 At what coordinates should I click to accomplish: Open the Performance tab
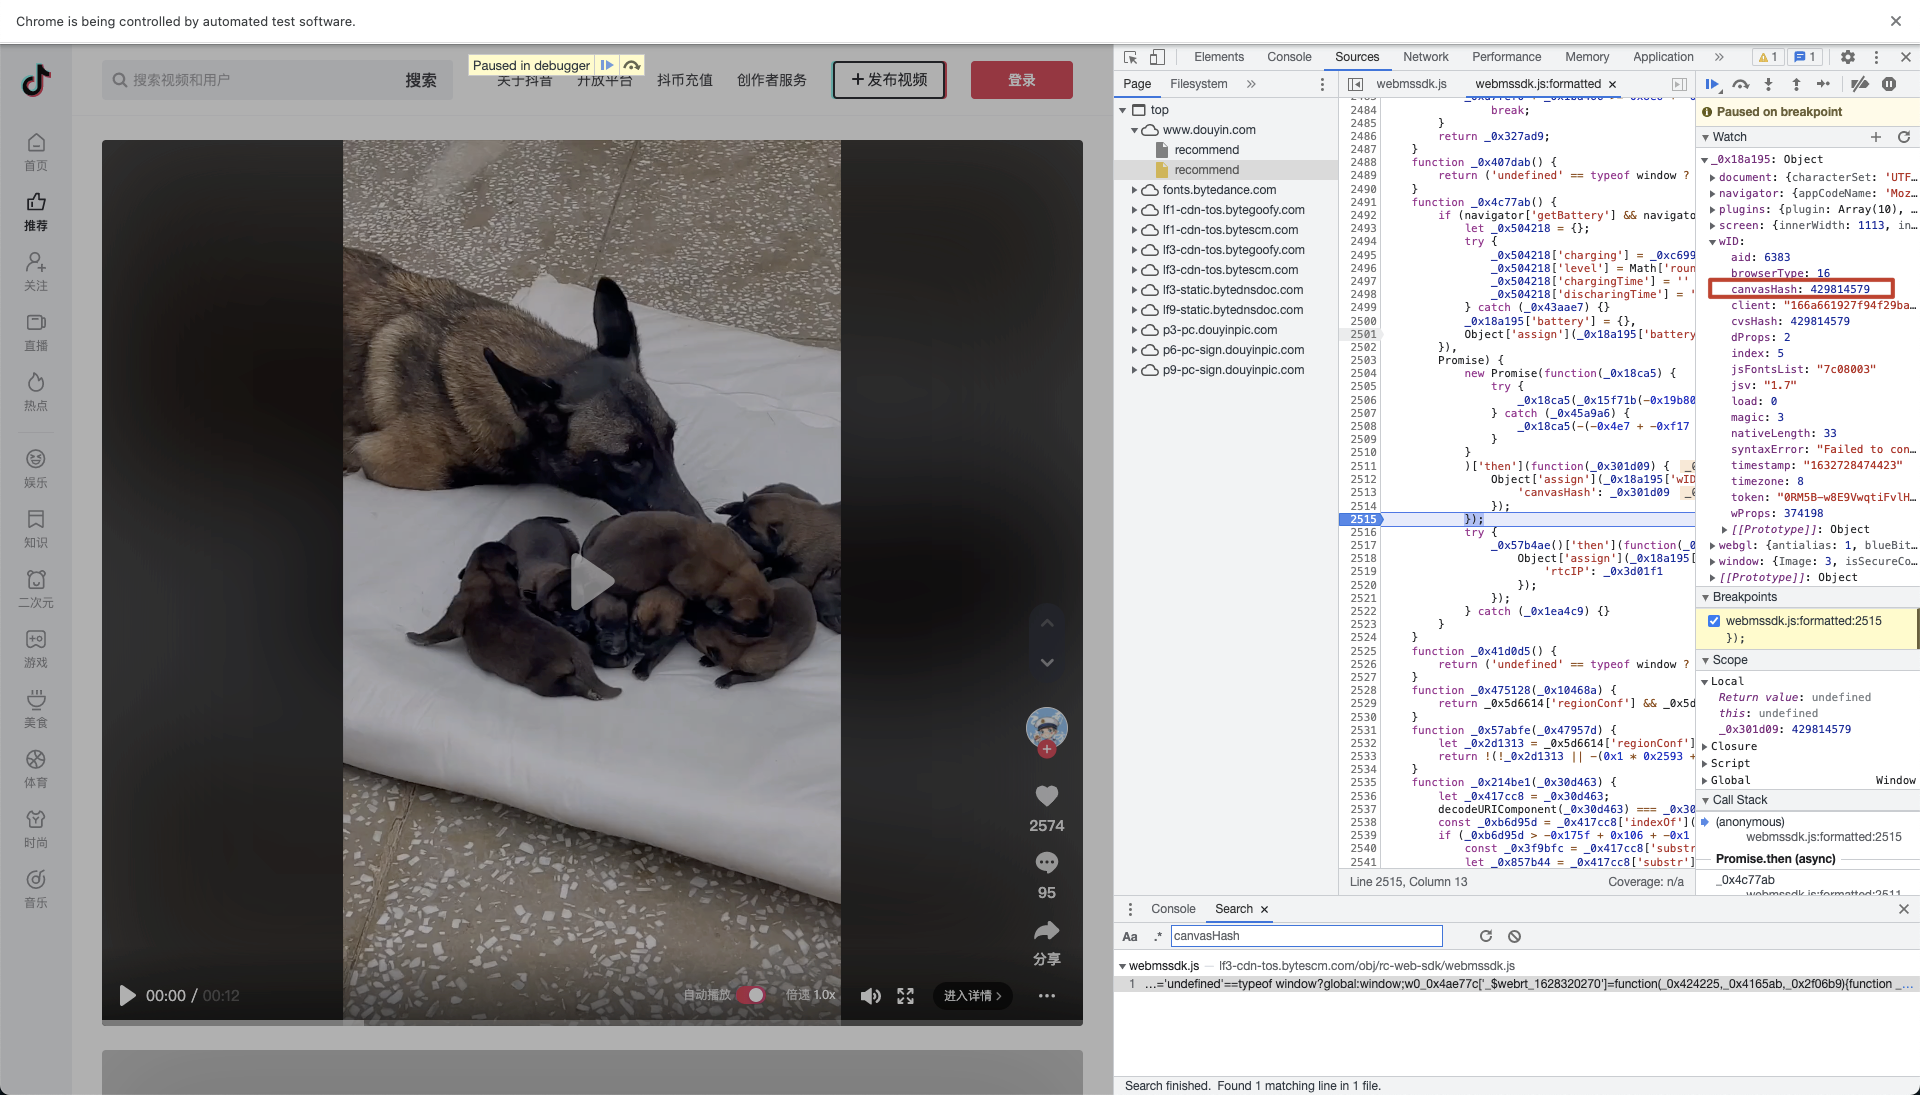click(1506, 57)
